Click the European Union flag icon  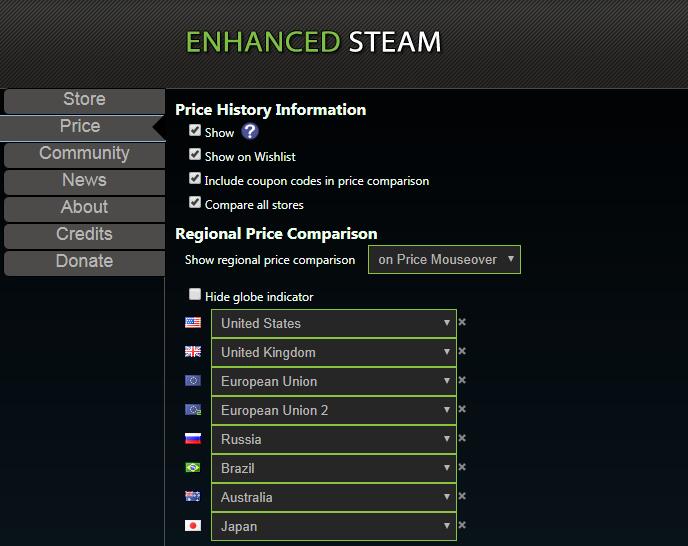[193, 381]
